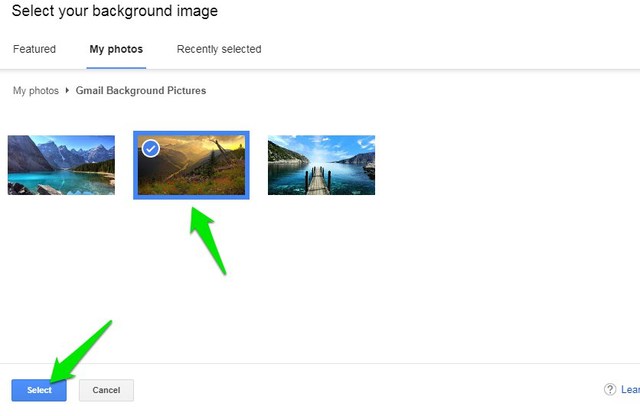This screenshot has width=640, height=416.
Task: Pick the wooden pier lake photo
Action: pos(321,165)
